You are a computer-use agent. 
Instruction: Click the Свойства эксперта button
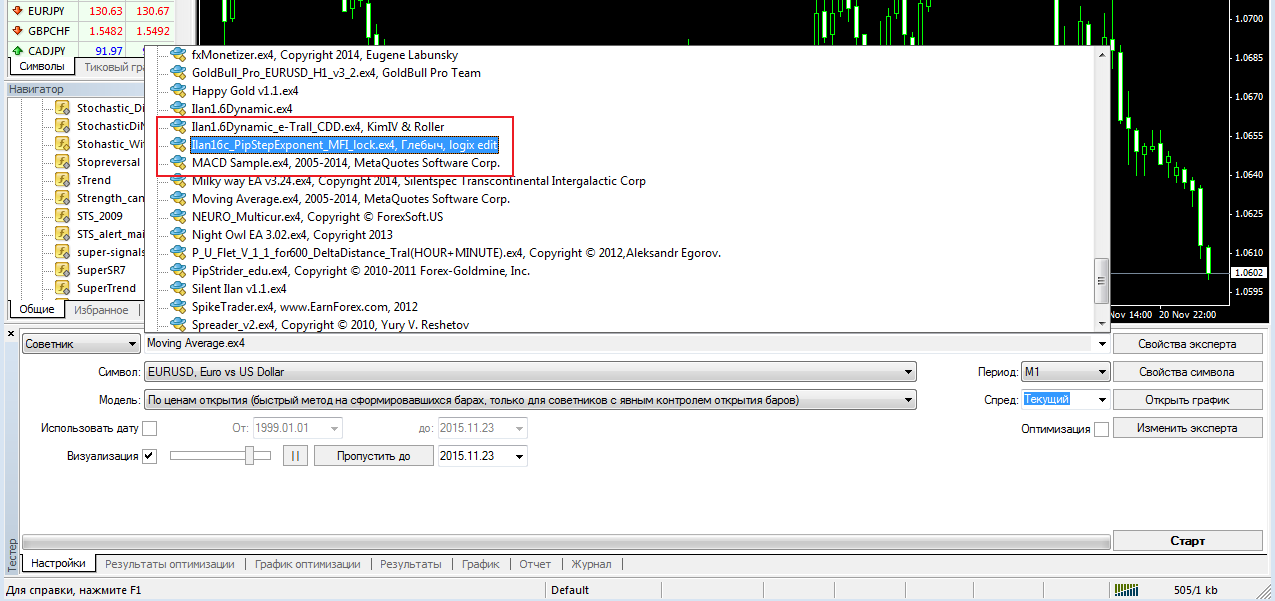point(1187,344)
